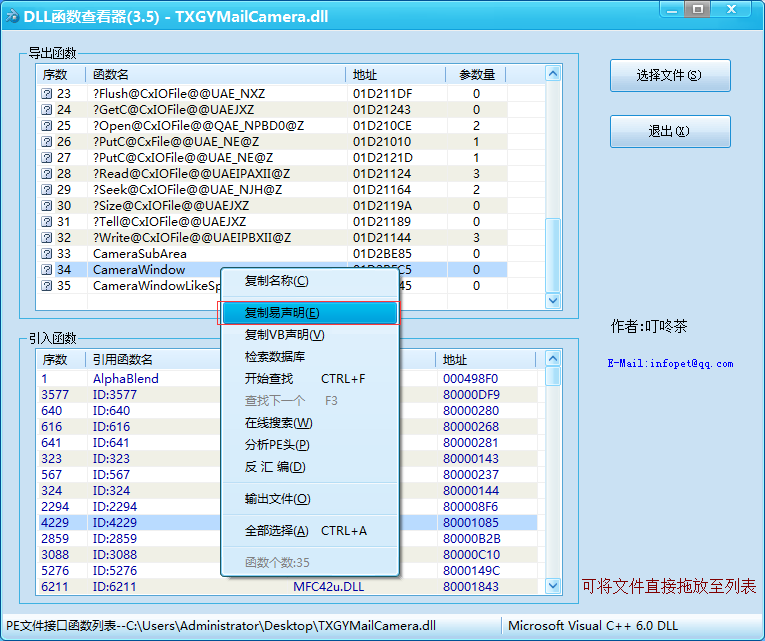Select AlphaBlend row in import list

[x=125, y=379]
